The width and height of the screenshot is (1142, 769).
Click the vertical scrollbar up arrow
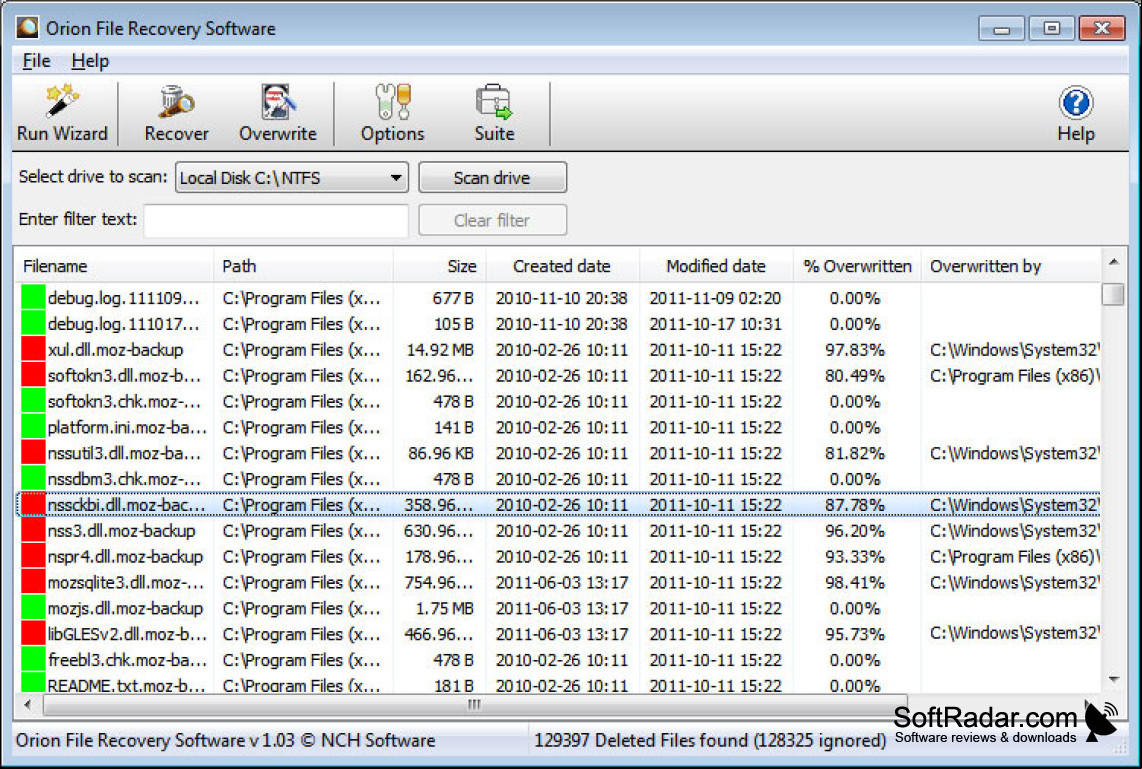tap(1114, 262)
